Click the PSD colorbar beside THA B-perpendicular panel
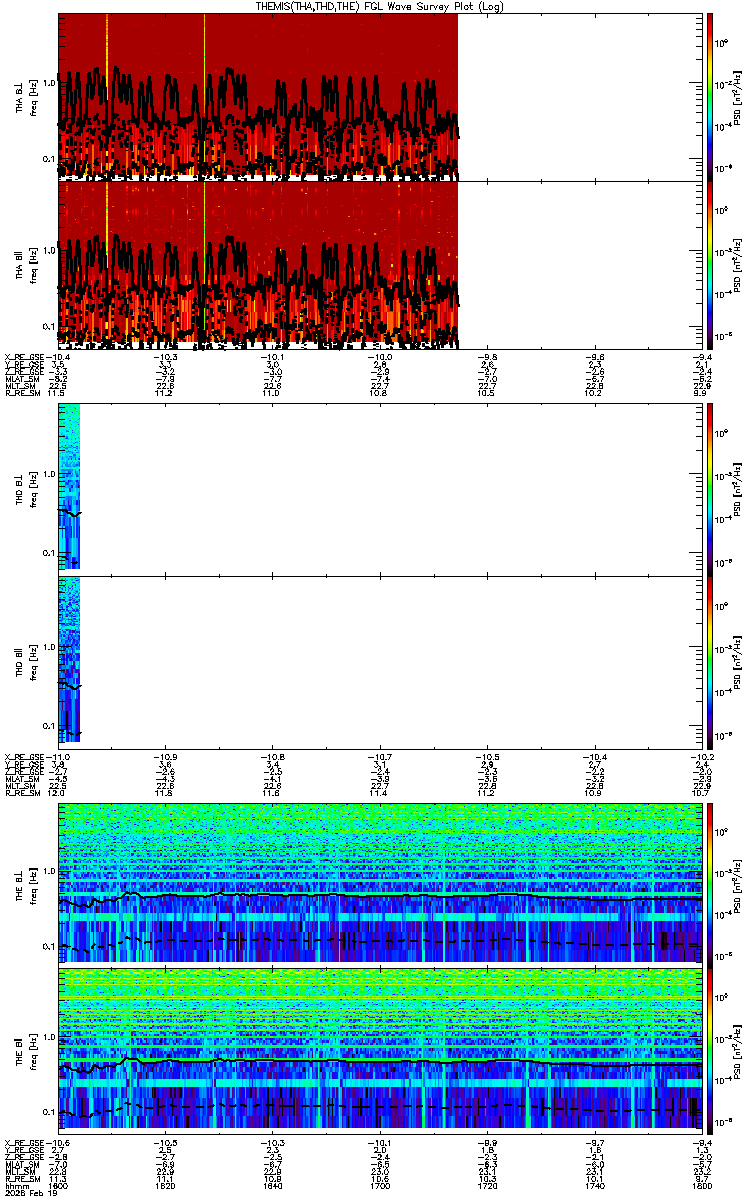 point(711,97)
